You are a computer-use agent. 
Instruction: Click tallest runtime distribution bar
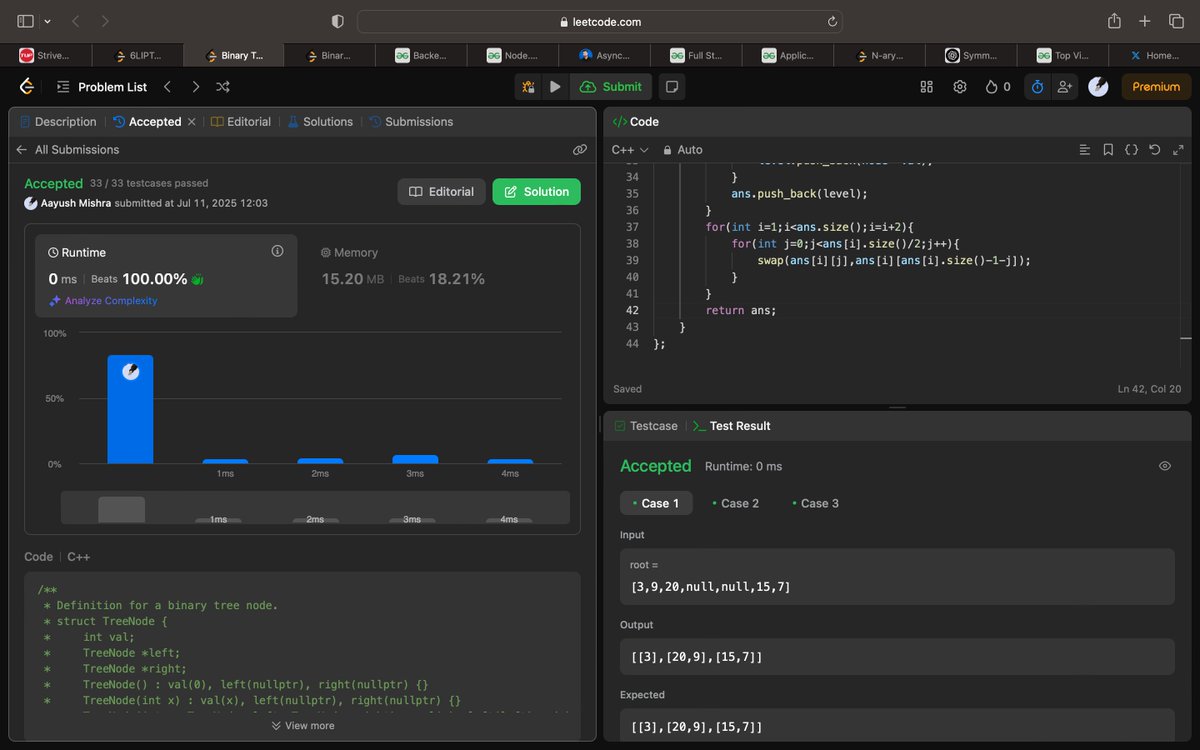coord(130,409)
